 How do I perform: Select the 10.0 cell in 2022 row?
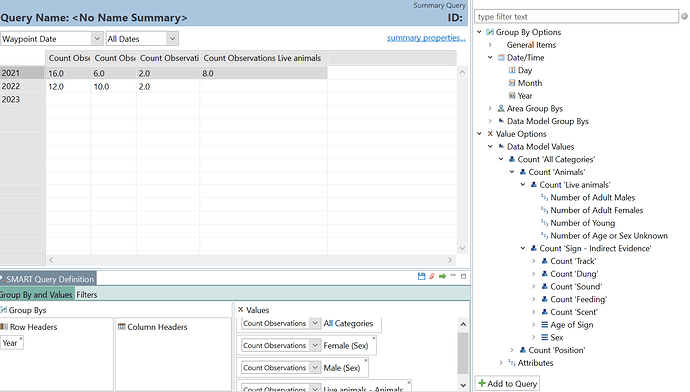coord(114,87)
